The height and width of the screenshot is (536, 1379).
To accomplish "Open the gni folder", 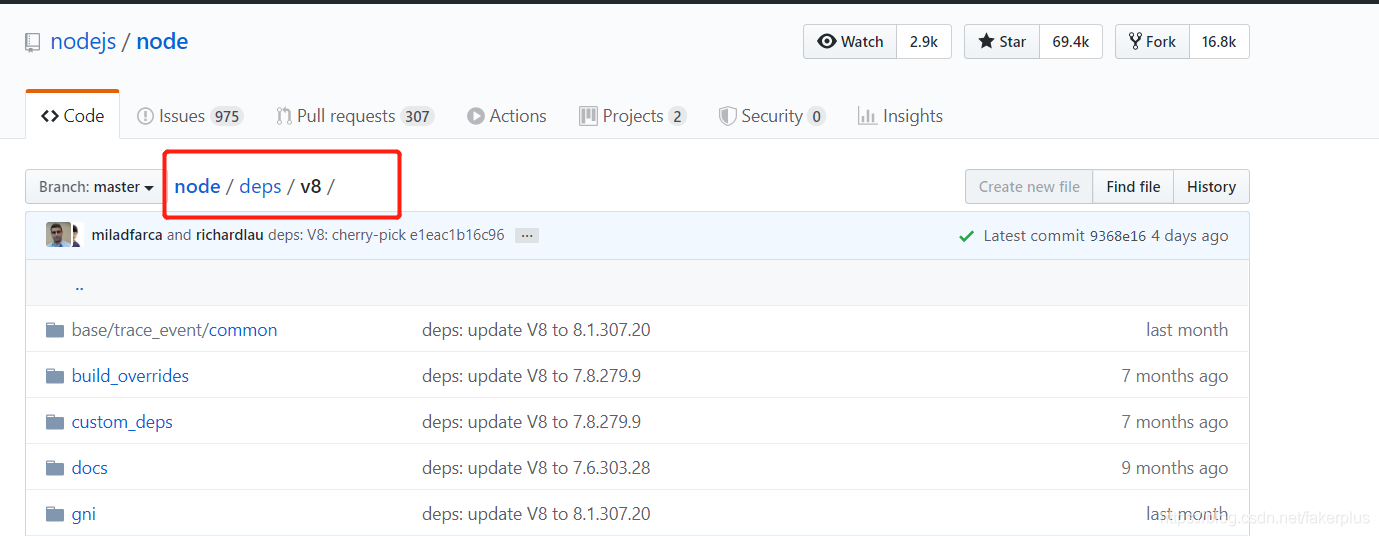I will point(84,514).
